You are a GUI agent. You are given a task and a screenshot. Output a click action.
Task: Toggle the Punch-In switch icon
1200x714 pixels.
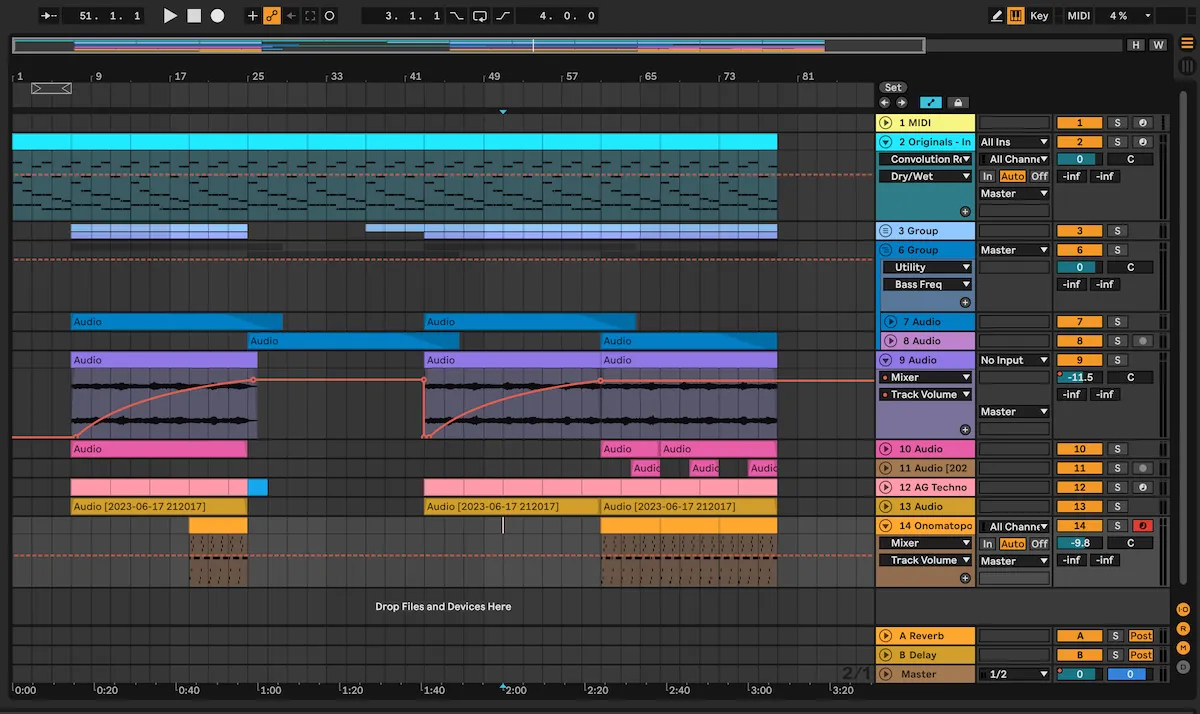pos(456,16)
